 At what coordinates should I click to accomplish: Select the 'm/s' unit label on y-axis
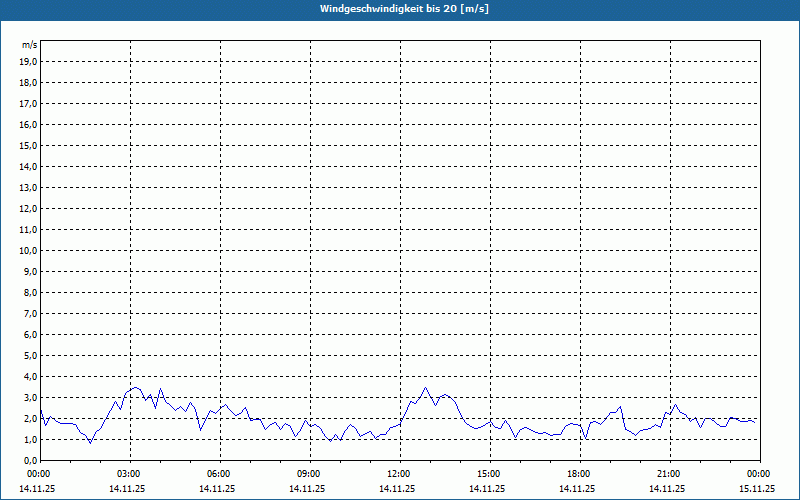point(30,45)
